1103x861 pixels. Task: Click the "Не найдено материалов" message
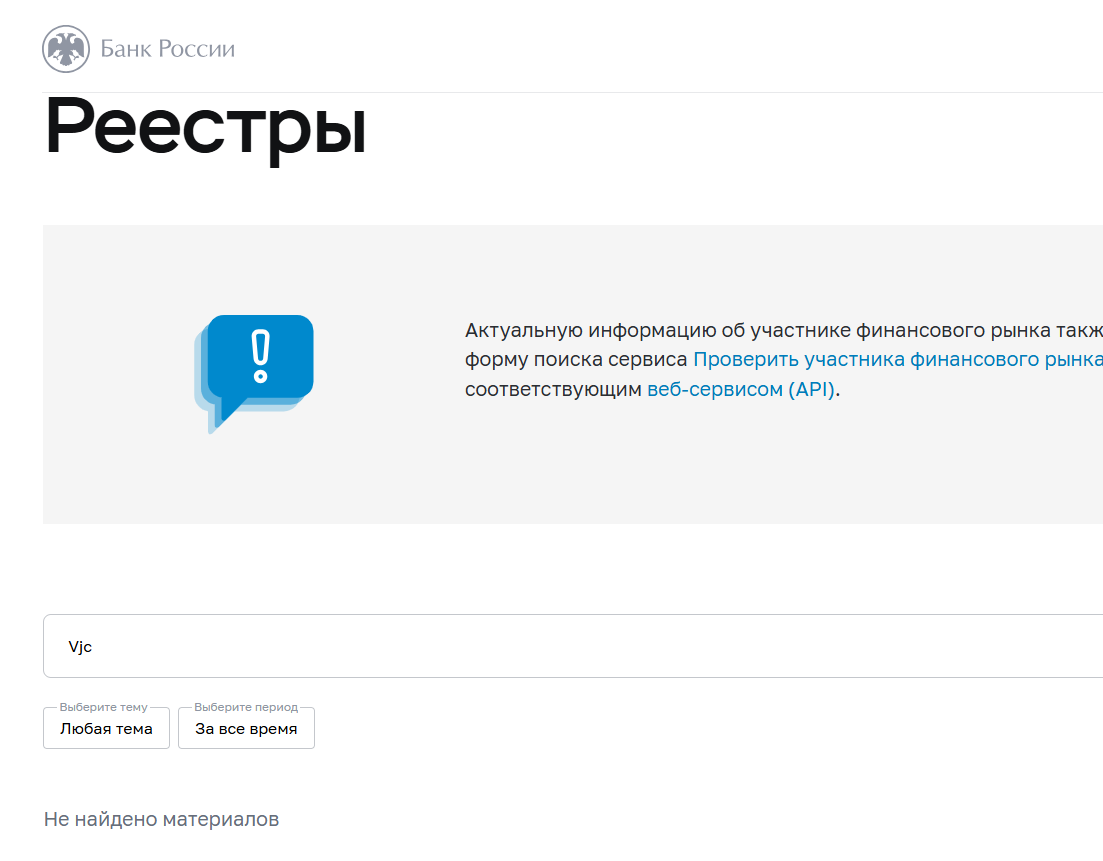coord(161,819)
